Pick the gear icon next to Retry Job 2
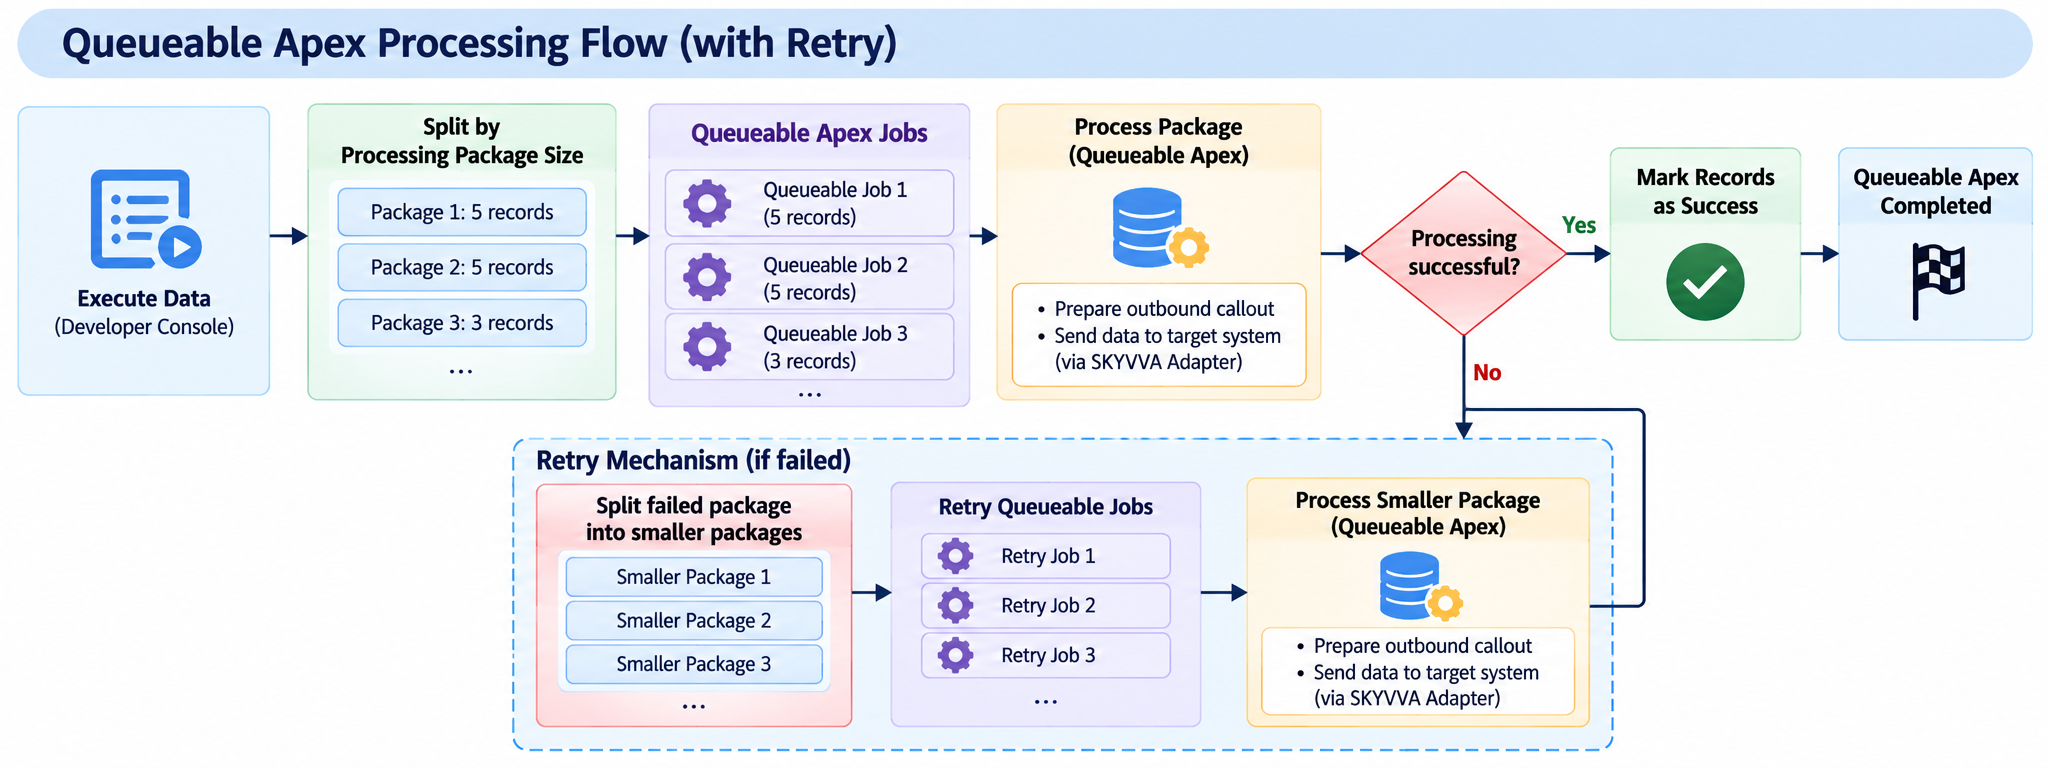 coord(955,605)
